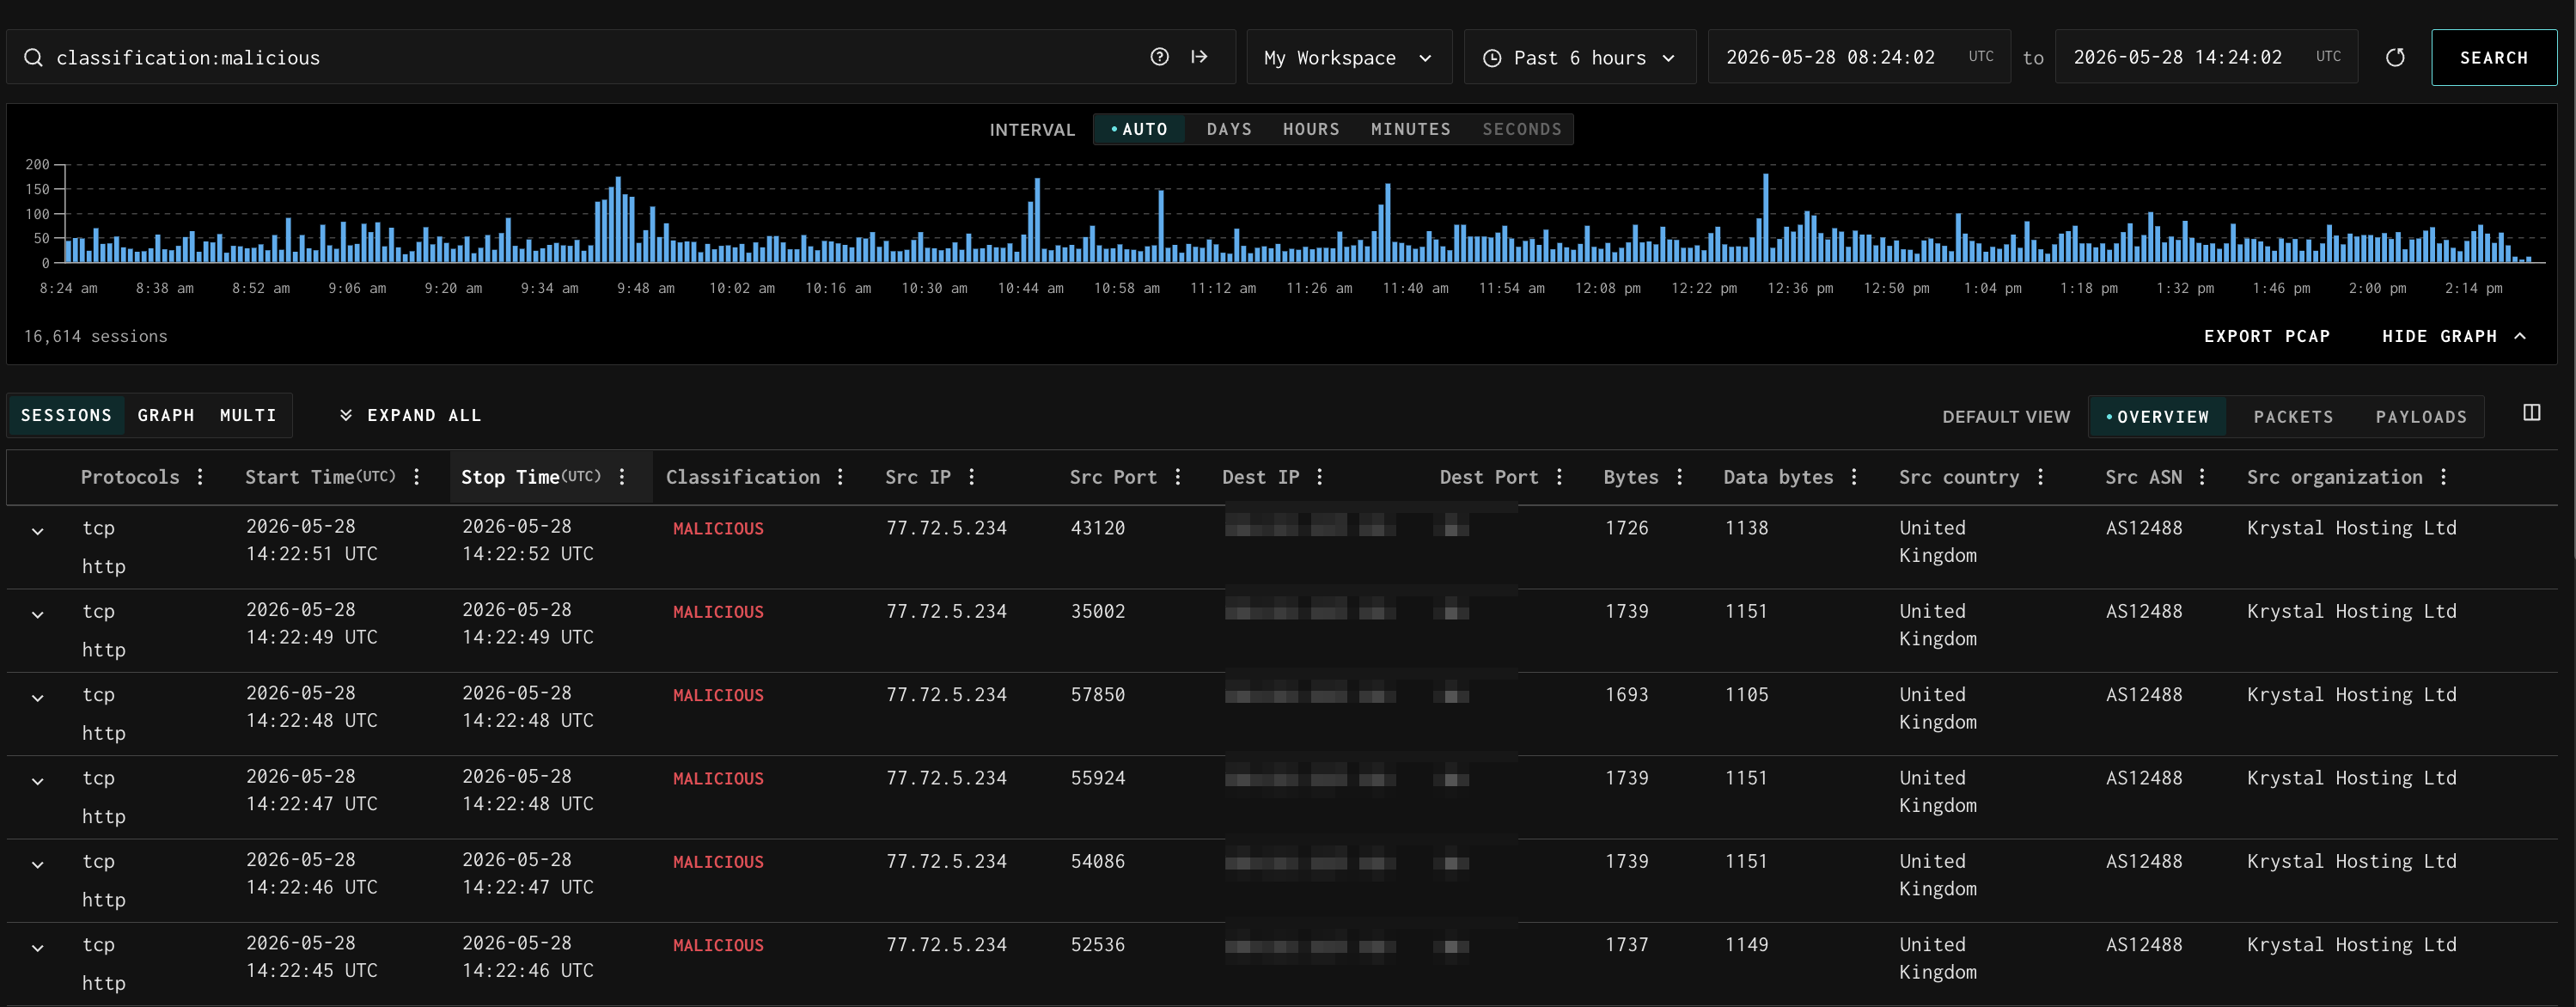Click the end time 2026-05-28 14:24:02 field
The image size is (2576, 1007).
tap(2206, 57)
